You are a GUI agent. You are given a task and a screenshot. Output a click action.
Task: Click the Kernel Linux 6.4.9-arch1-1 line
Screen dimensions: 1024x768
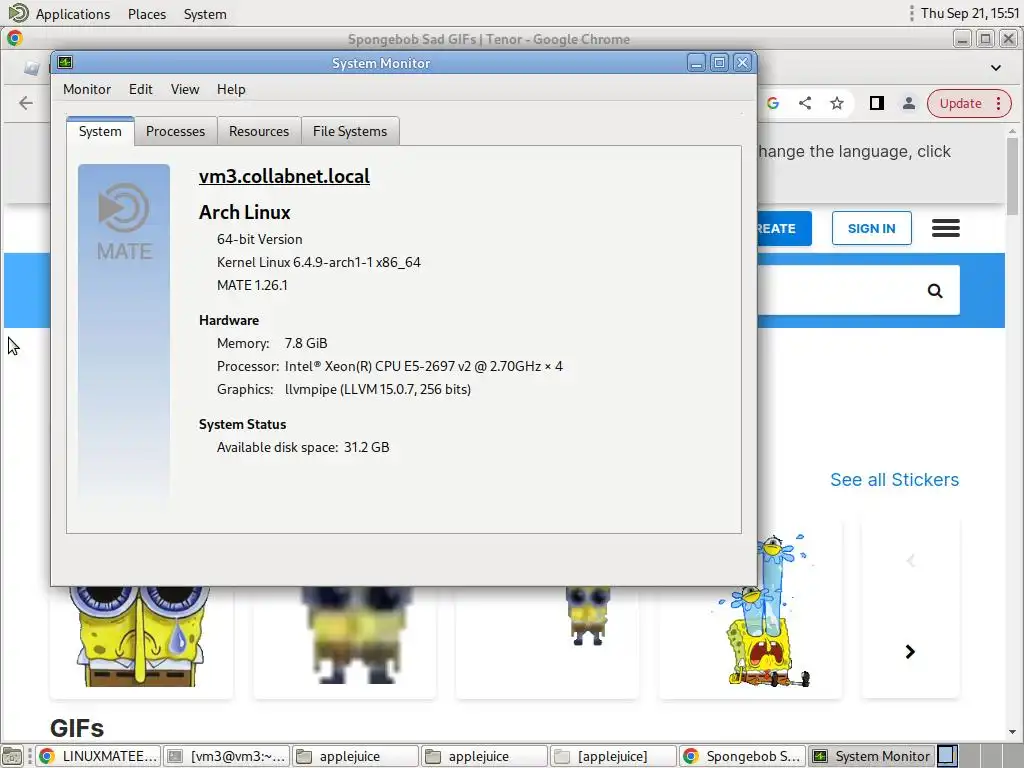point(319,263)
